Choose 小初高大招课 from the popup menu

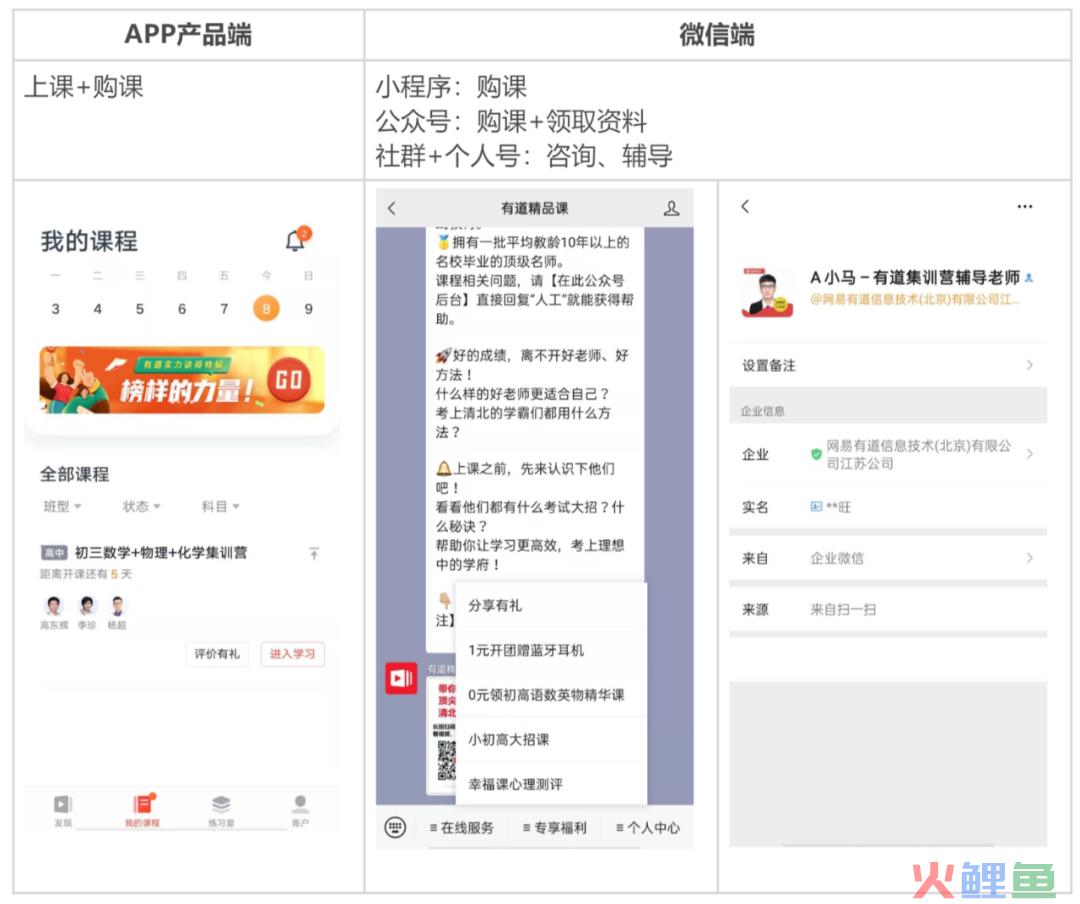click(x=551, y=740)
